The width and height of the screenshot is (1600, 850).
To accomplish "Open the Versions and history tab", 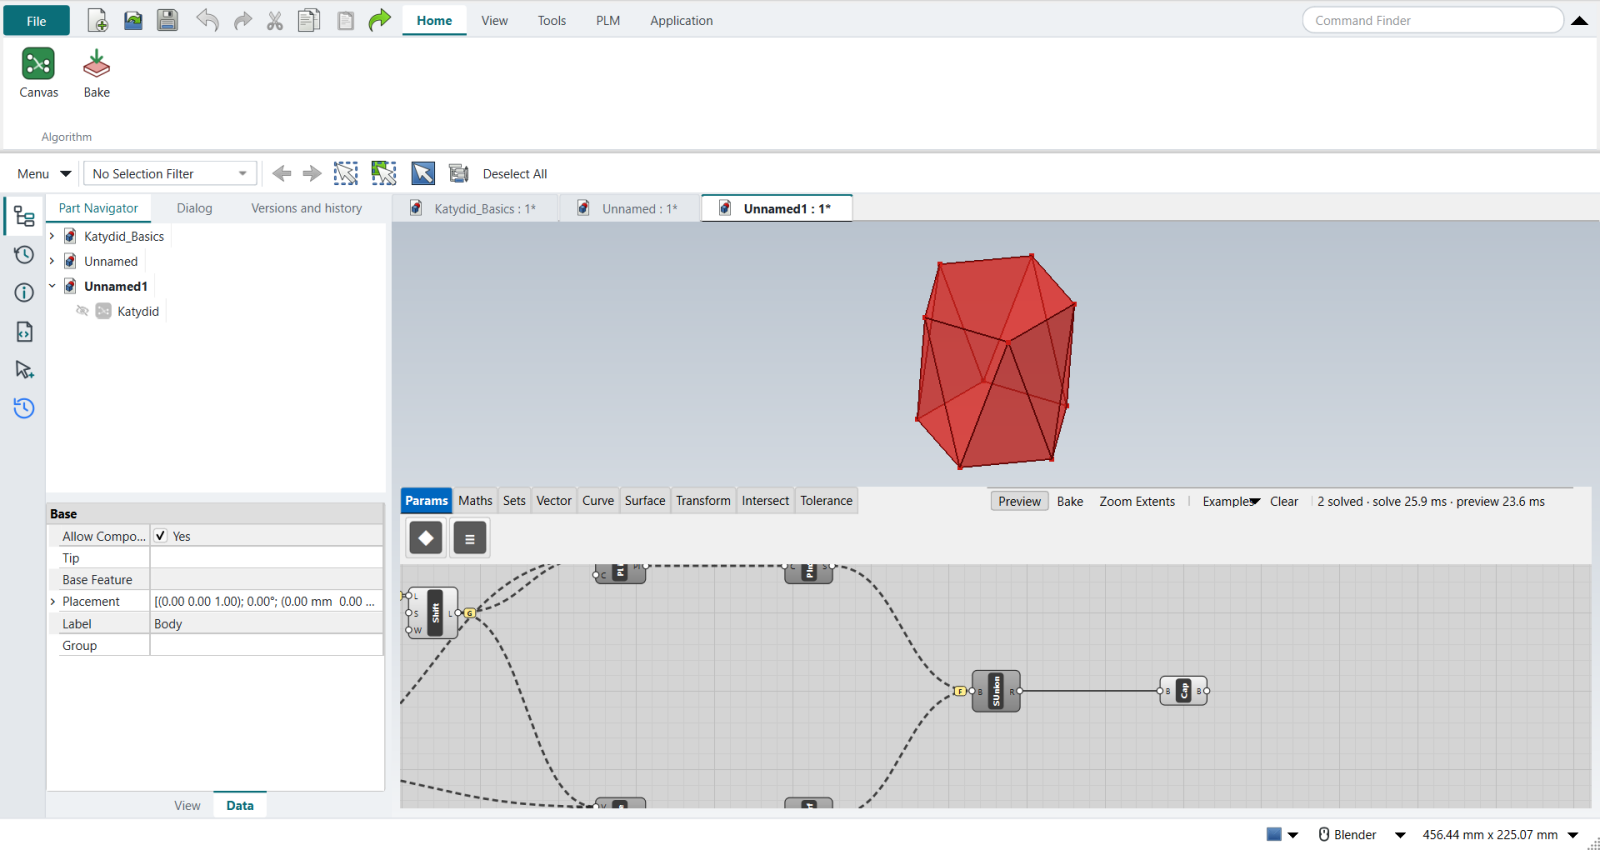I will coord(306,208).
